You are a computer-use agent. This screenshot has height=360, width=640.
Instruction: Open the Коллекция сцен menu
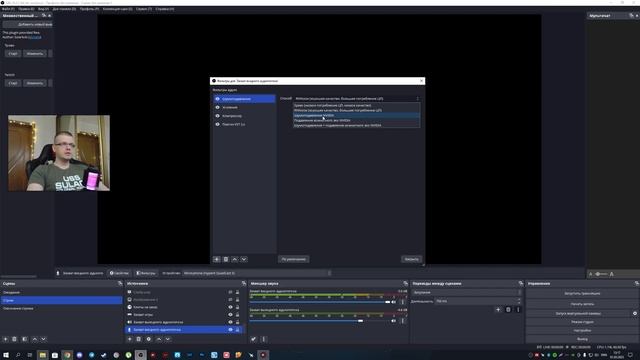[x=117, y=9]
